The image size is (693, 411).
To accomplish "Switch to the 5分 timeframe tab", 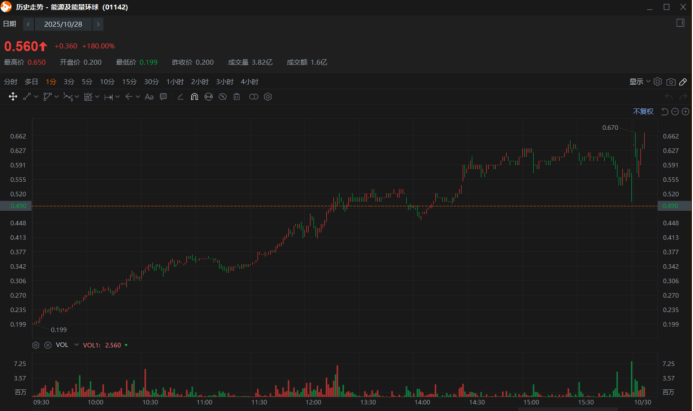I will pyautogui.click(x=87, y=81).
